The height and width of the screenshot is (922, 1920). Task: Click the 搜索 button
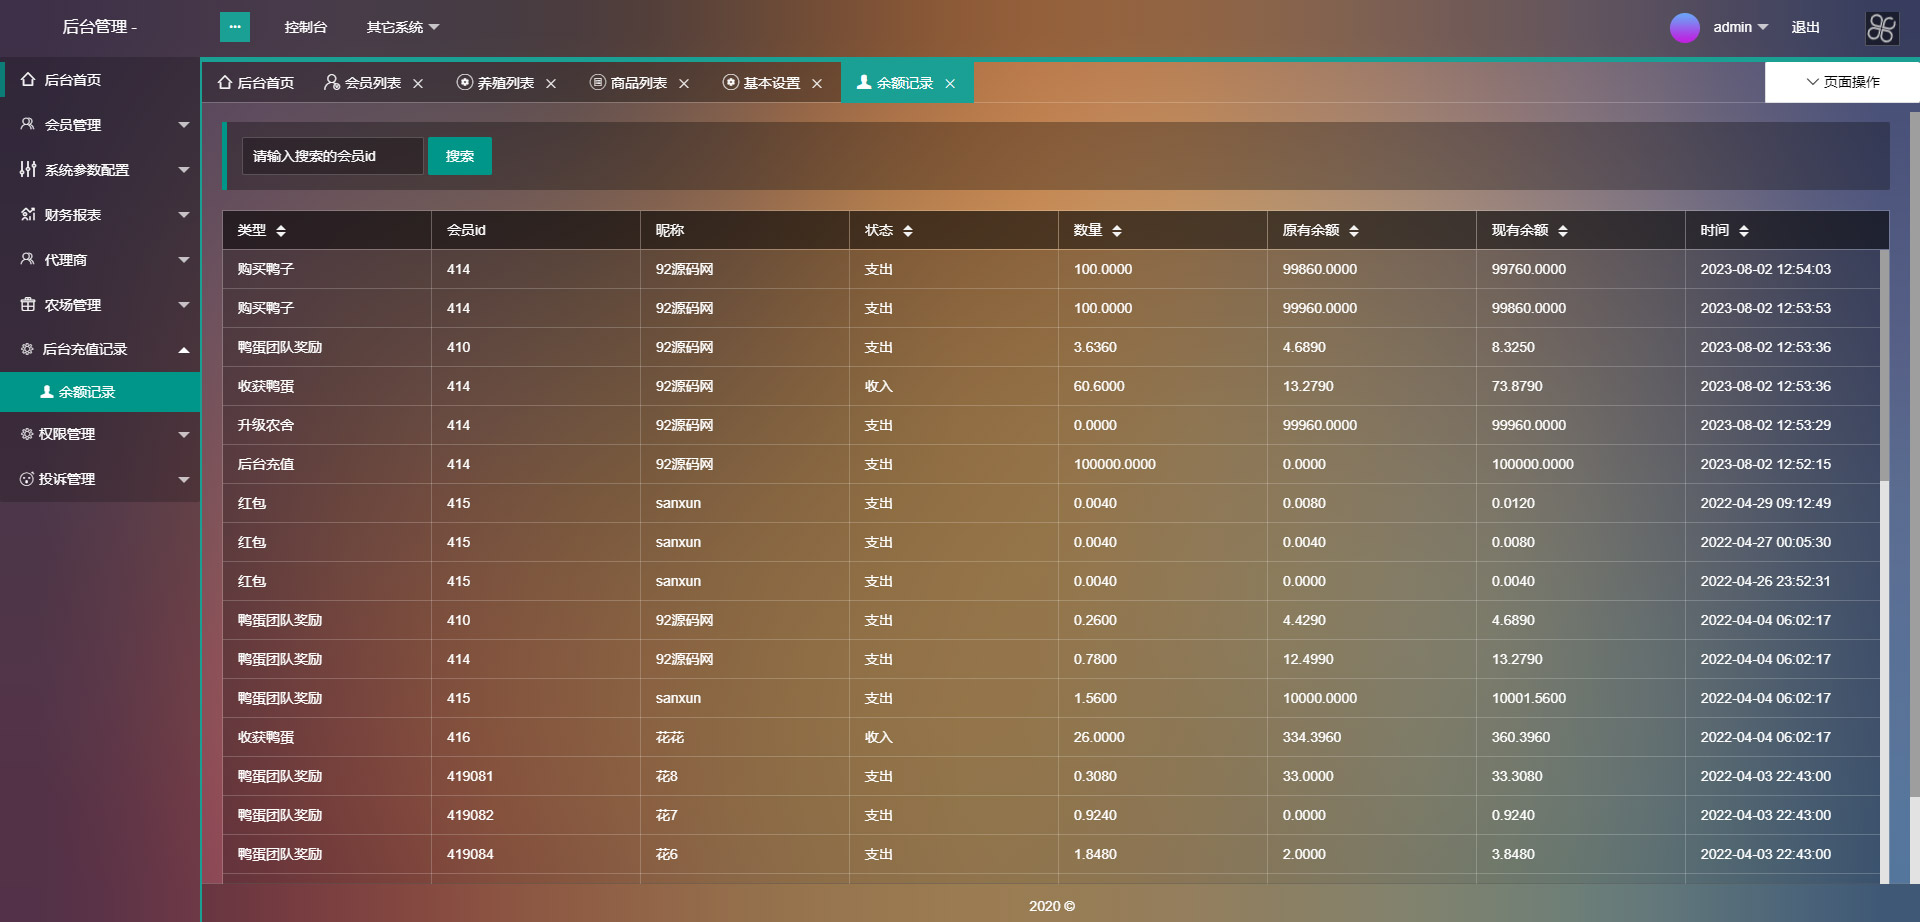coord(460,156)
